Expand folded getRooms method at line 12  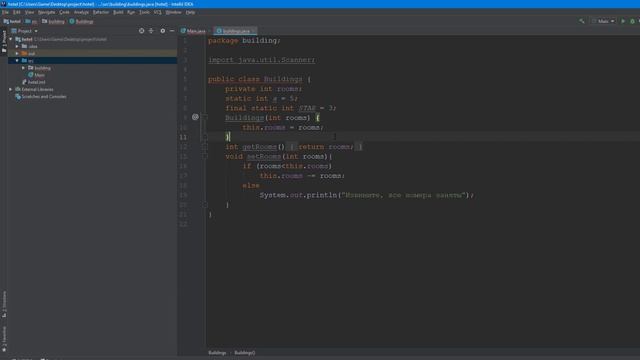pos(205,147)
